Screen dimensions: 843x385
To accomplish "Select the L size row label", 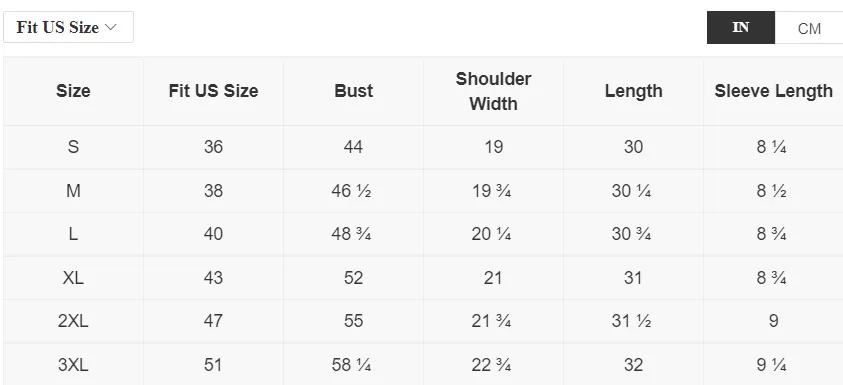I will [73, 234].
